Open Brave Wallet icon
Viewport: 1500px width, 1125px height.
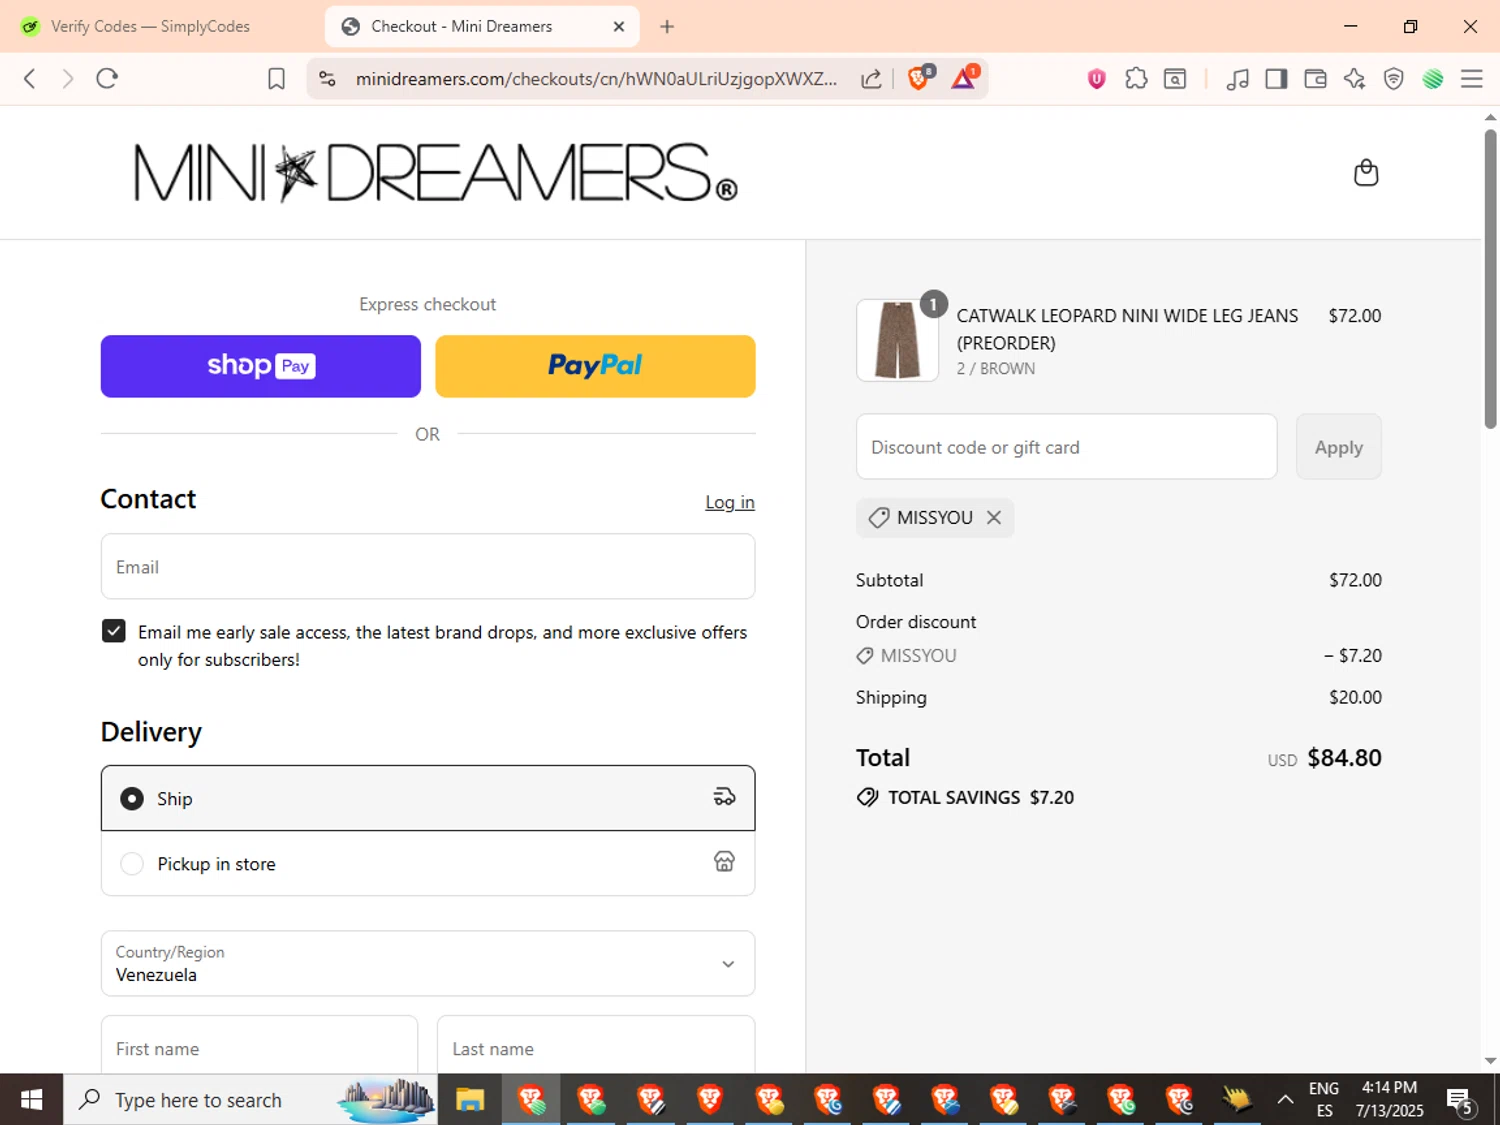tap(1315, 79)
